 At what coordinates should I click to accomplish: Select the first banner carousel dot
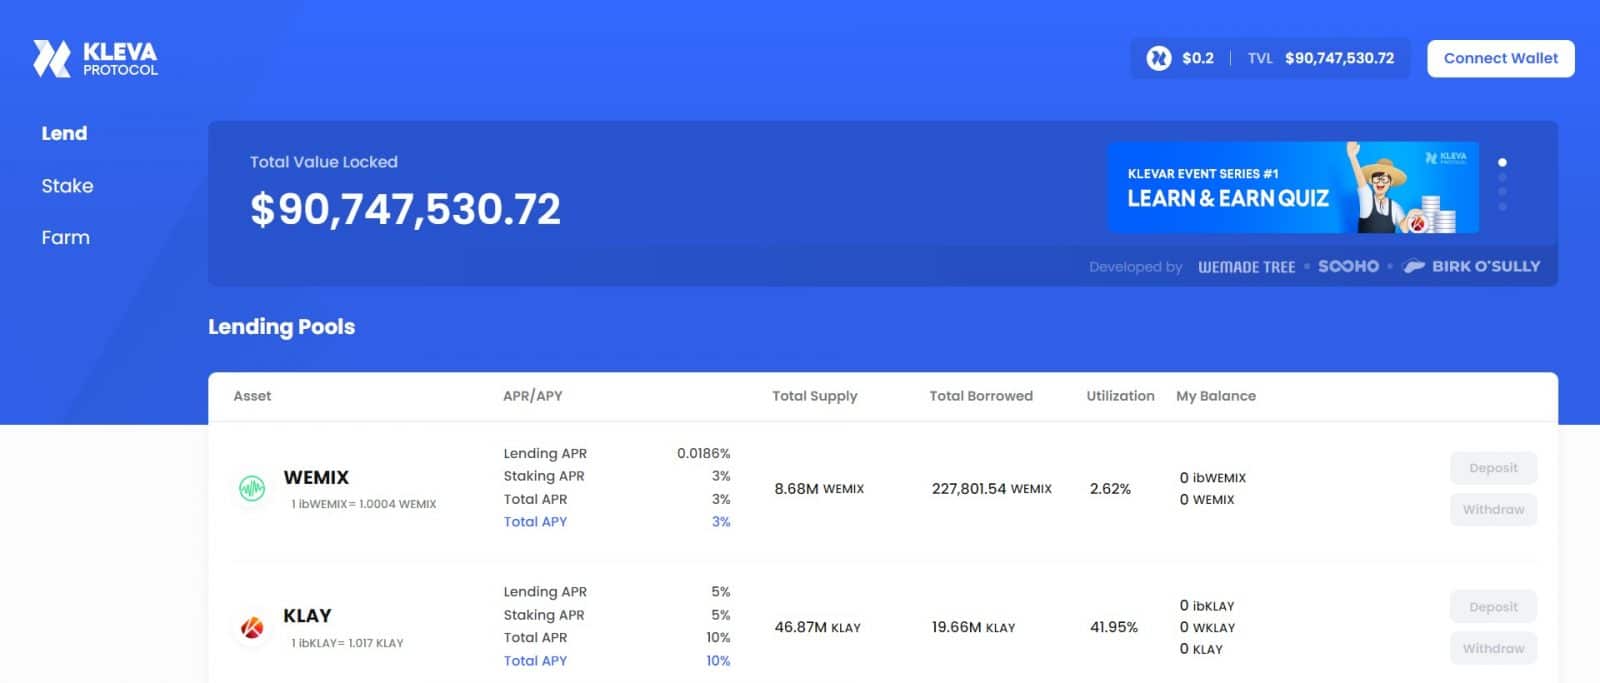coord(1502,162)
